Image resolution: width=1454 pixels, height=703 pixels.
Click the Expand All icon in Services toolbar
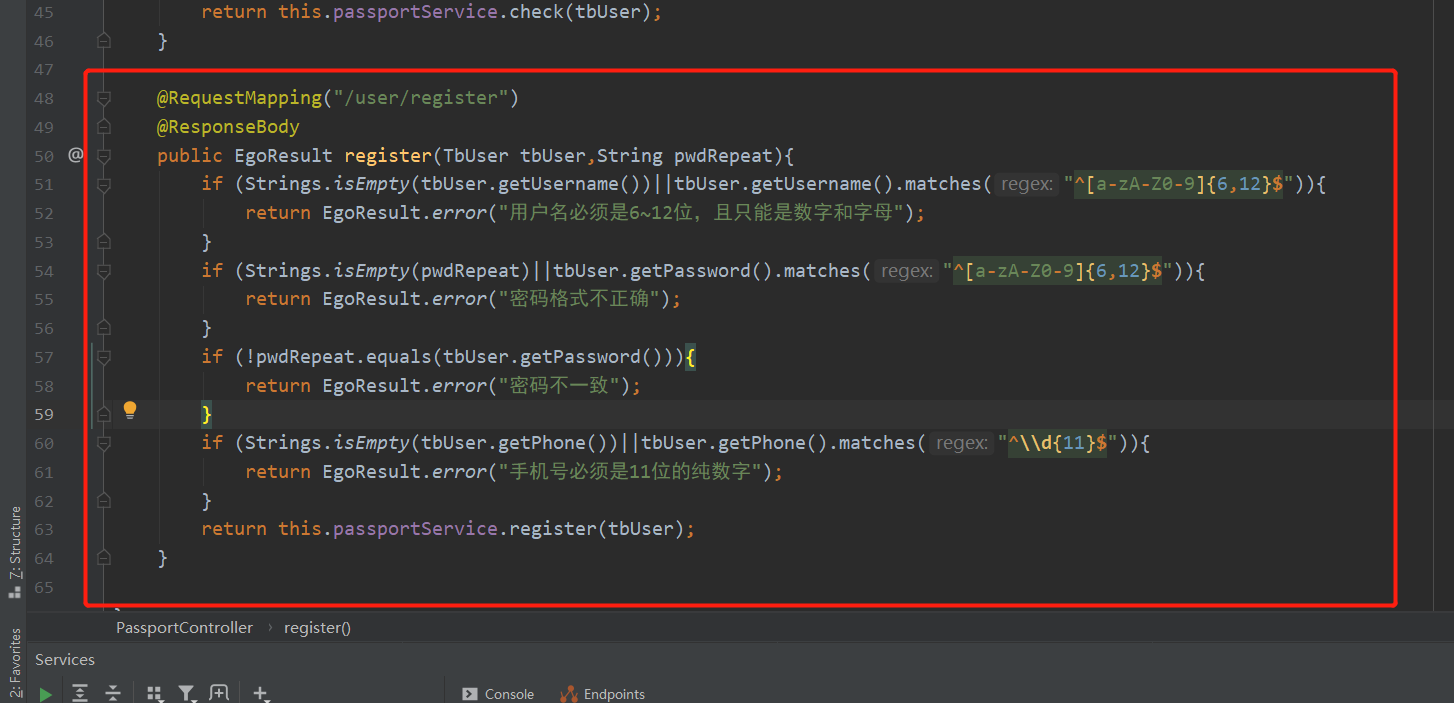pos(80,693)
